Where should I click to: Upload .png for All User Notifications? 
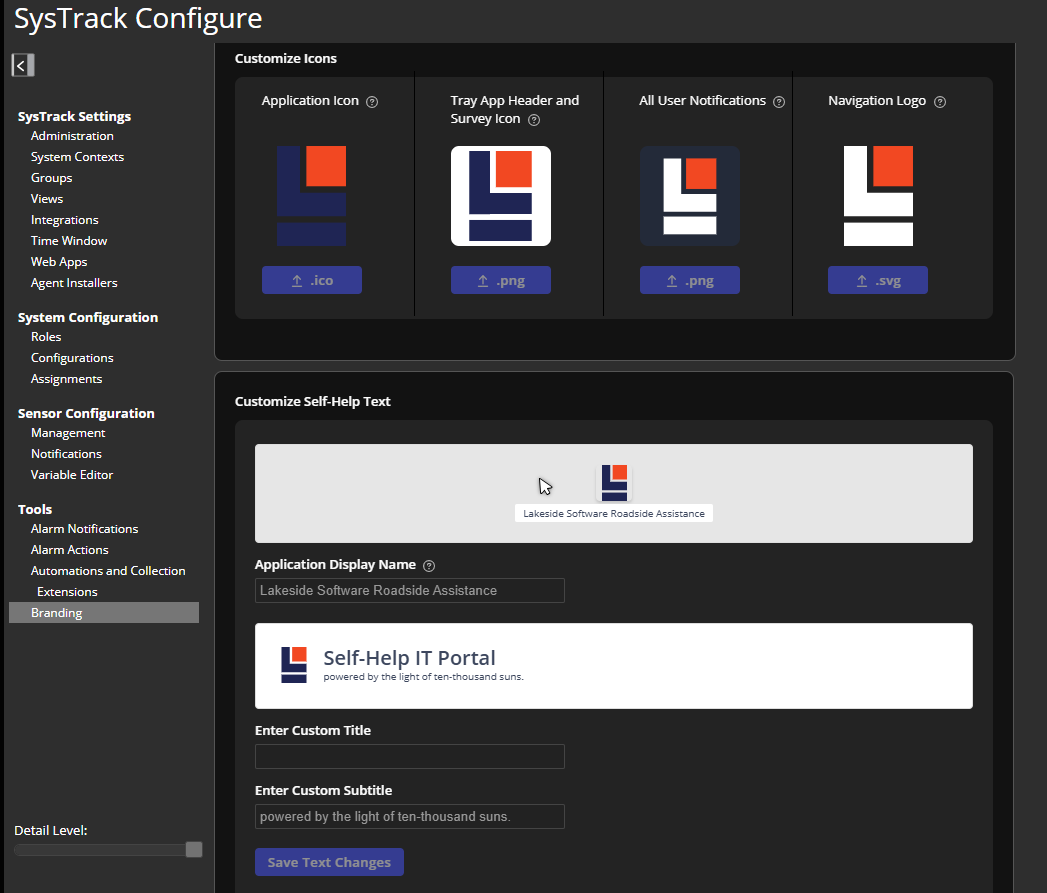click(690, 281)
